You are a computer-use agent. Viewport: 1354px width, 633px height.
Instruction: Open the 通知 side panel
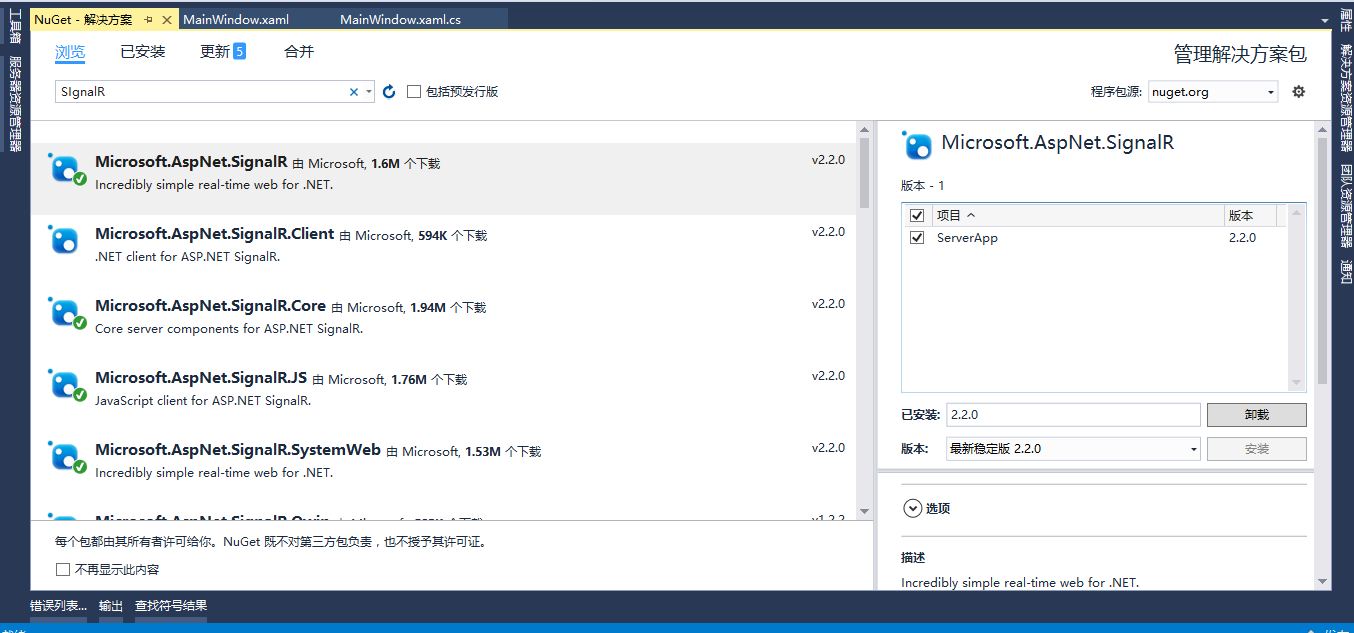(1345, 270)
